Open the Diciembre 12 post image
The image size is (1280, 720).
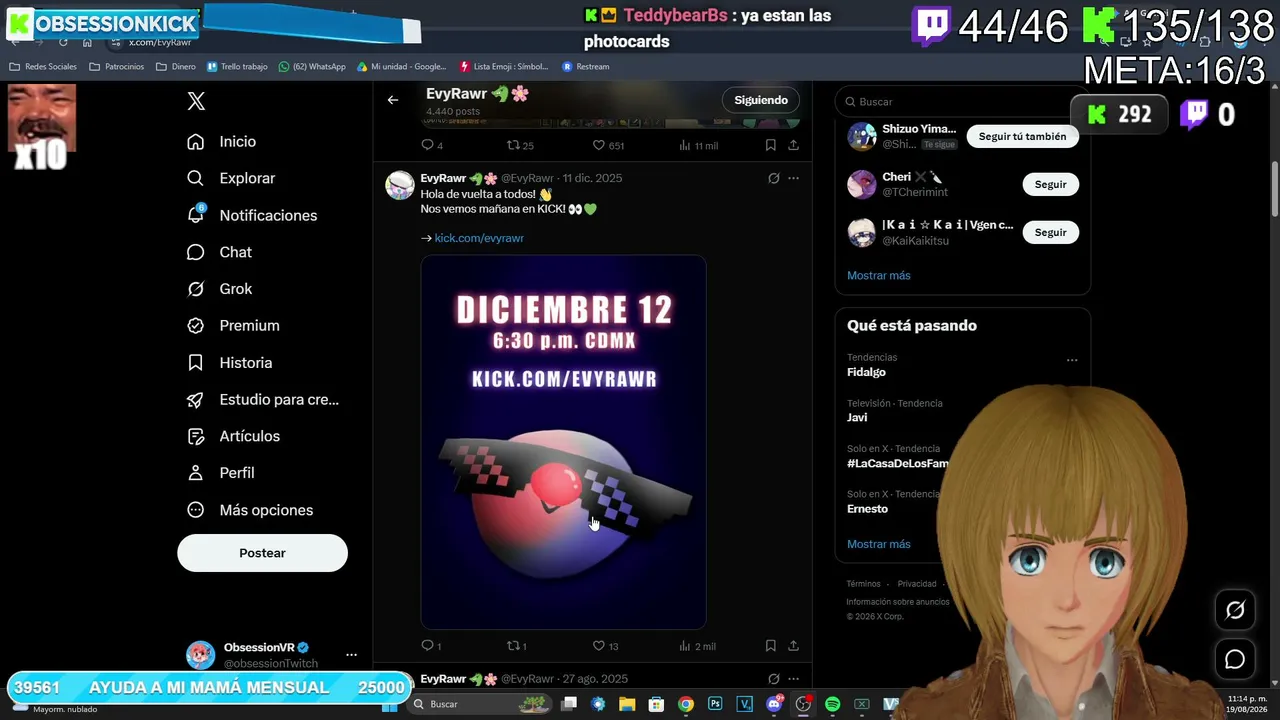563,442
